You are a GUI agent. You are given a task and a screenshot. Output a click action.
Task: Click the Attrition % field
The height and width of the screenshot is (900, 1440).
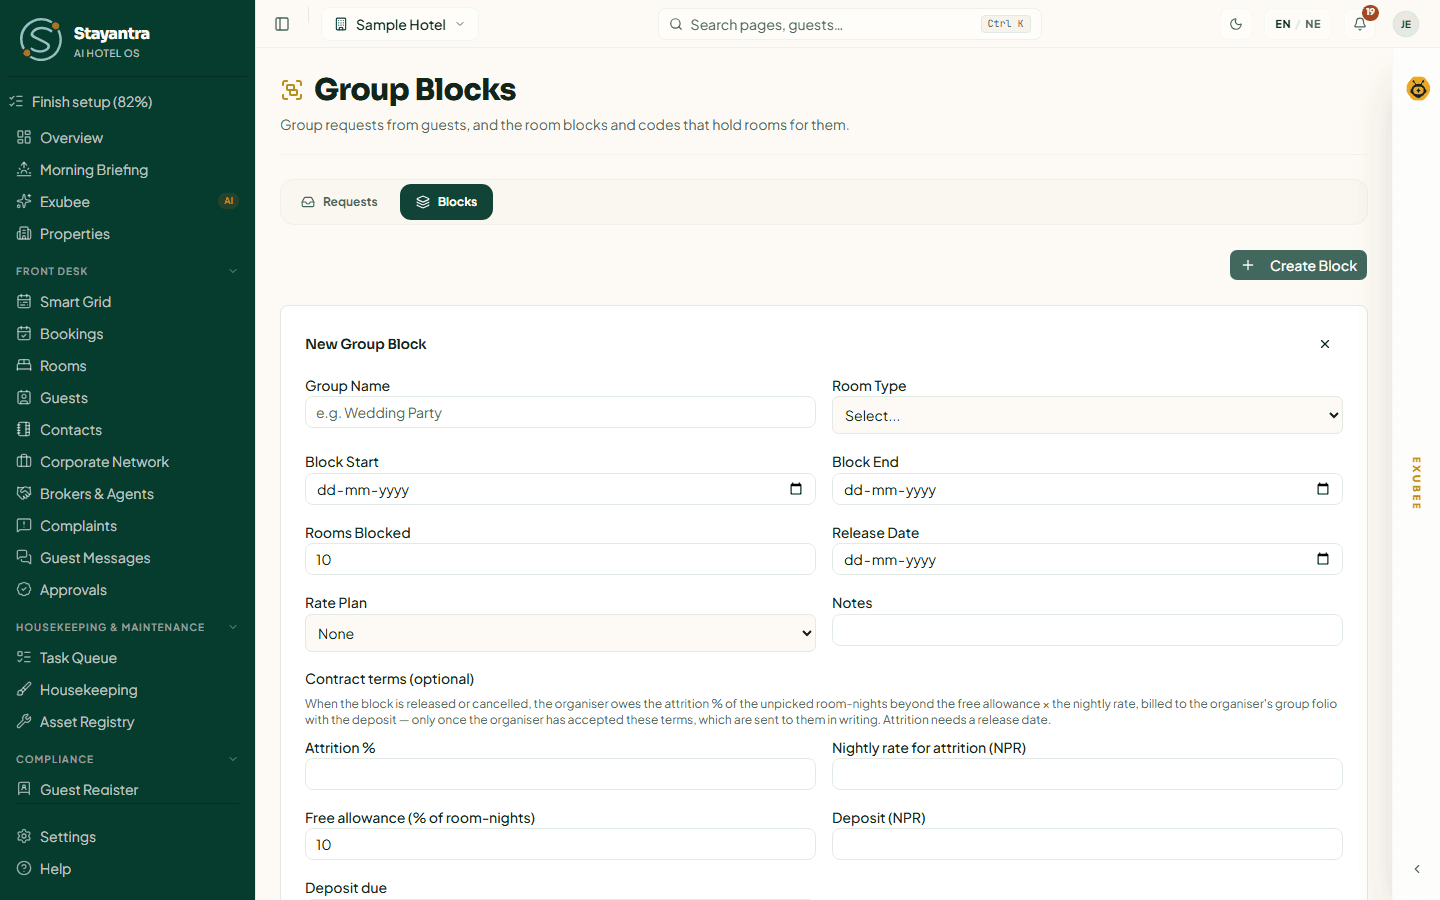pyautogui.click(x=560, y=774)
